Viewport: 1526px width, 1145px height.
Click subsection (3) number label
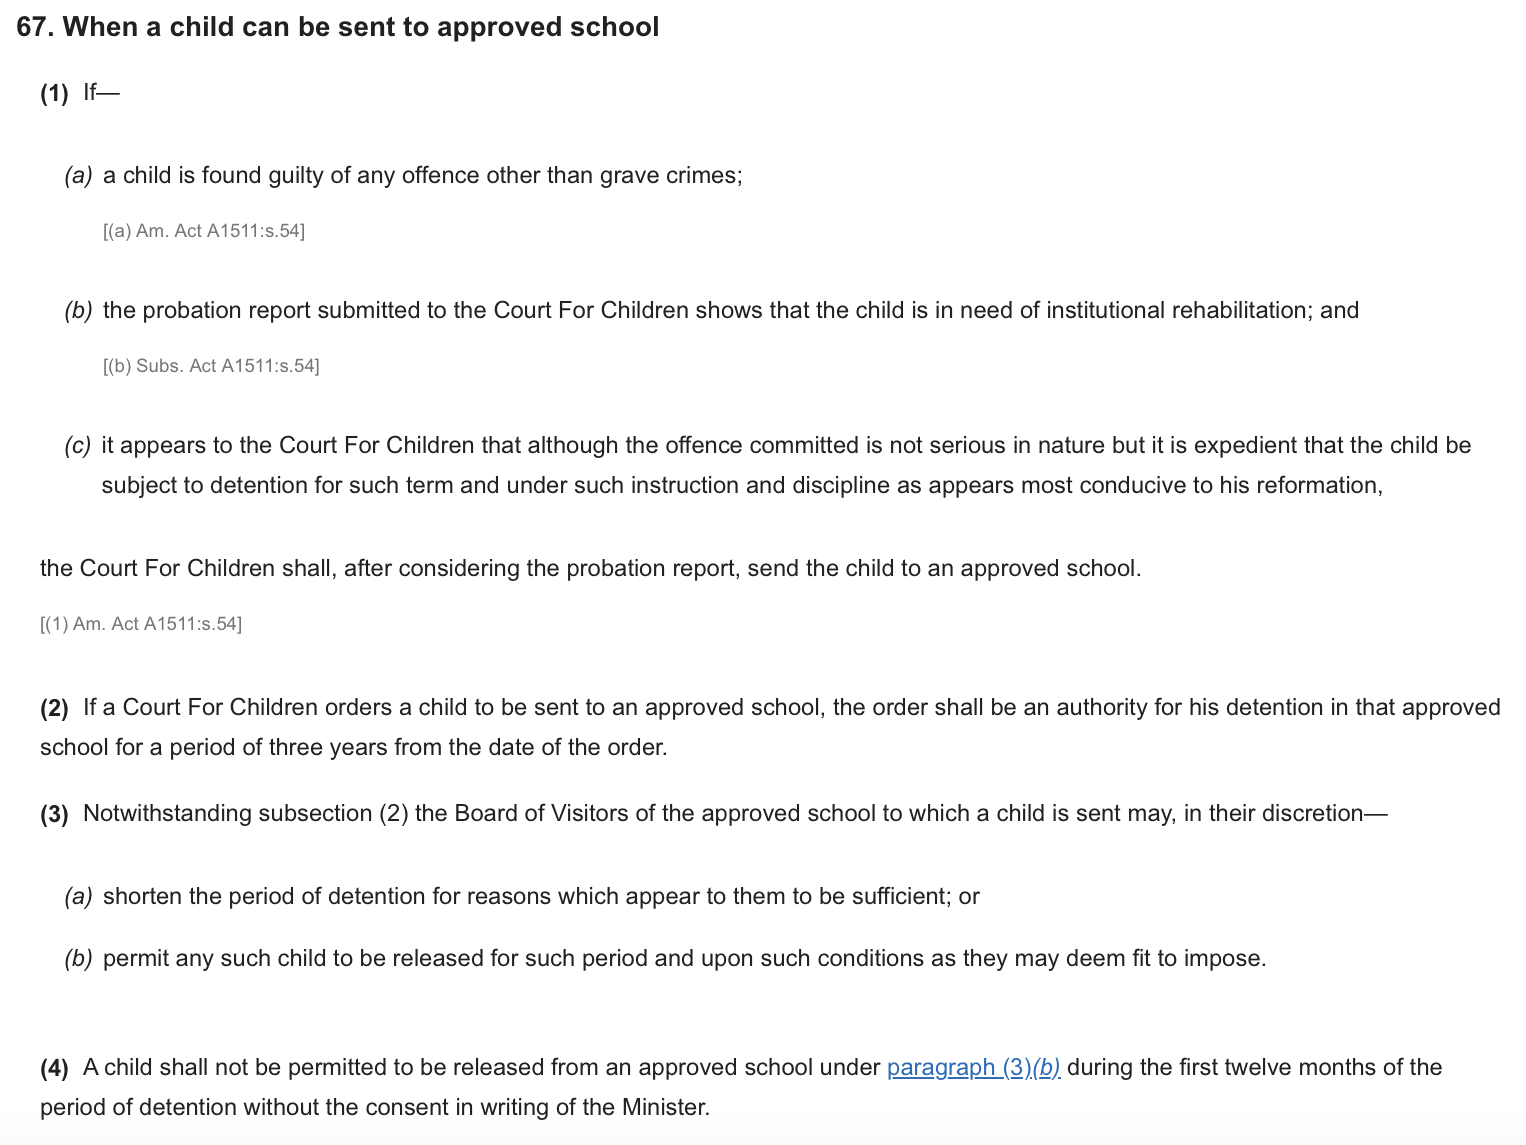pyautogui.click(x=54, y=814)
